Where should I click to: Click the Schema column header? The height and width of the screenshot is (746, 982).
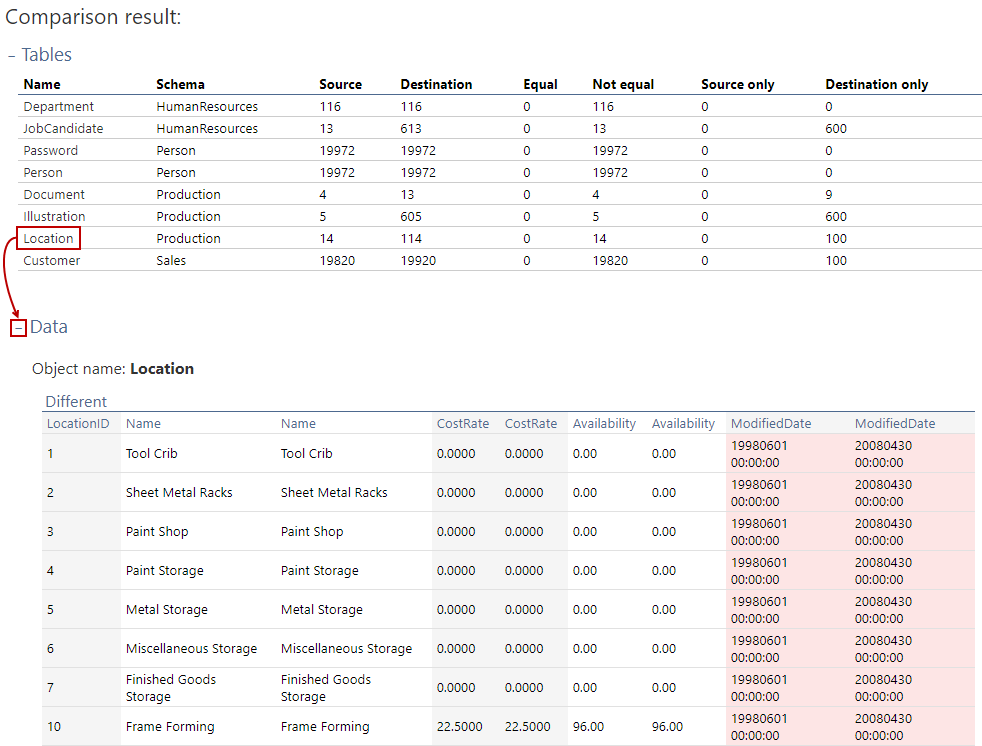(x=181, y=85)
